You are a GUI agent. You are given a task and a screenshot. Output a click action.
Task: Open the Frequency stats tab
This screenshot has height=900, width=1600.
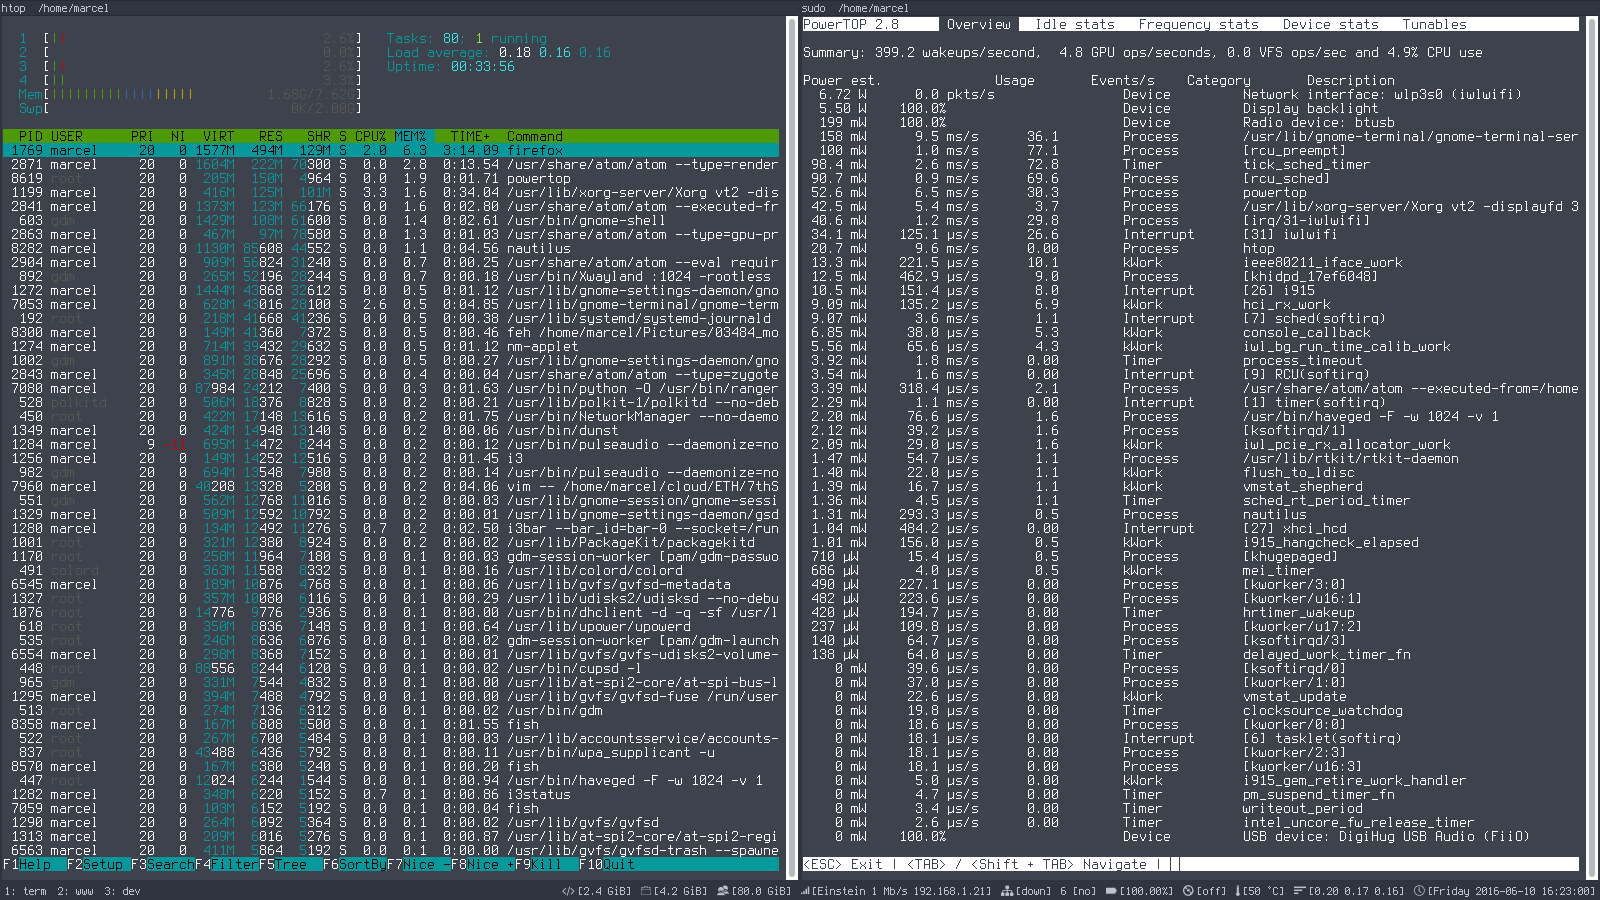click(x=1199, y=24)
